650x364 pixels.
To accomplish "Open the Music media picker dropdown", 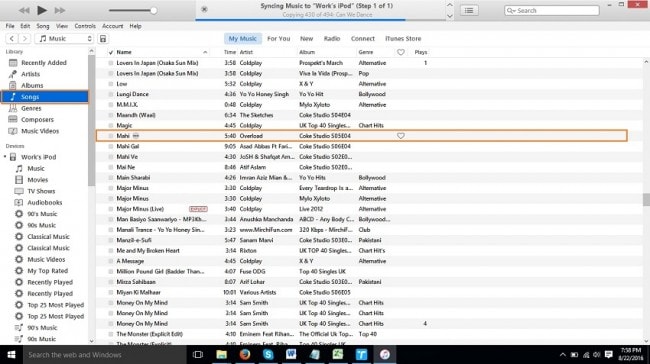I will tap(64, 39).
